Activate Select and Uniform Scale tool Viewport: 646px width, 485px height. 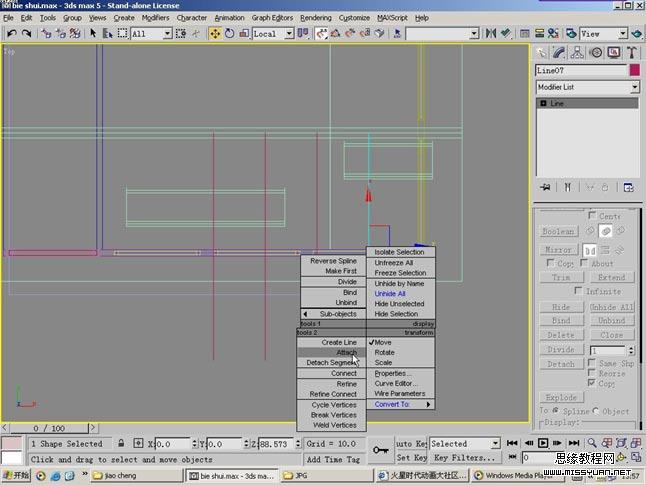click(x=244, y=33)
